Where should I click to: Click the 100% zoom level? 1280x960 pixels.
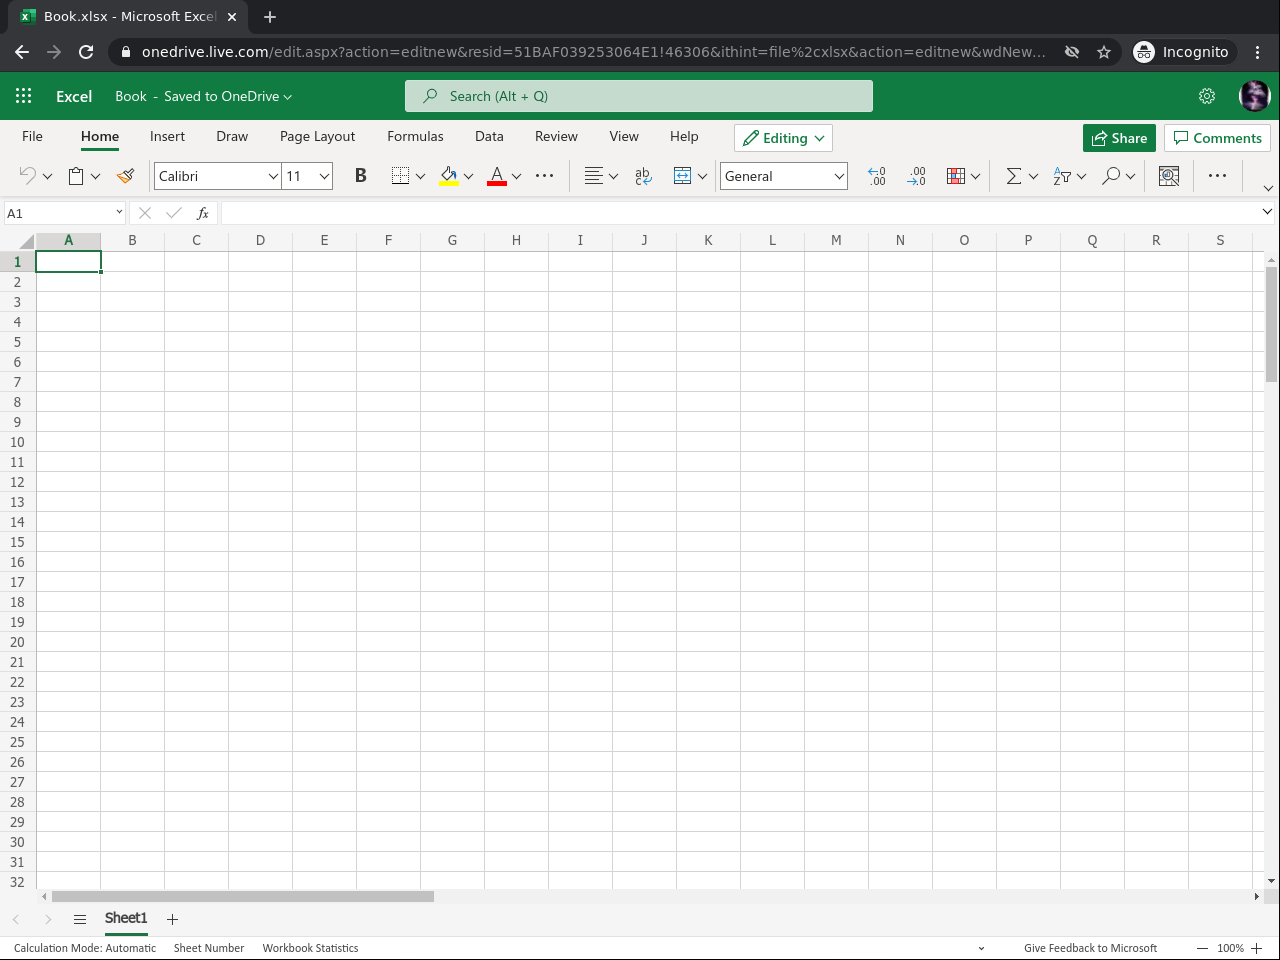coord(1231,948)
